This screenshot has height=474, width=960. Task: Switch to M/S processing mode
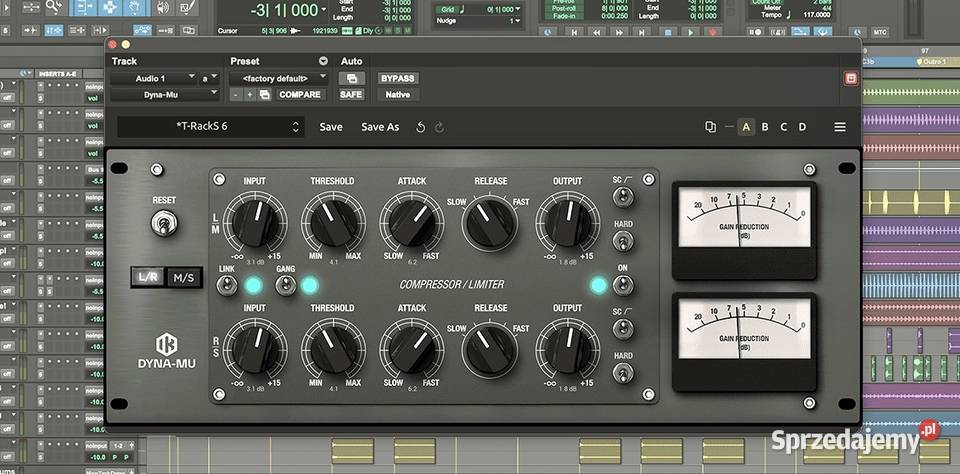[x=183, y=278]
